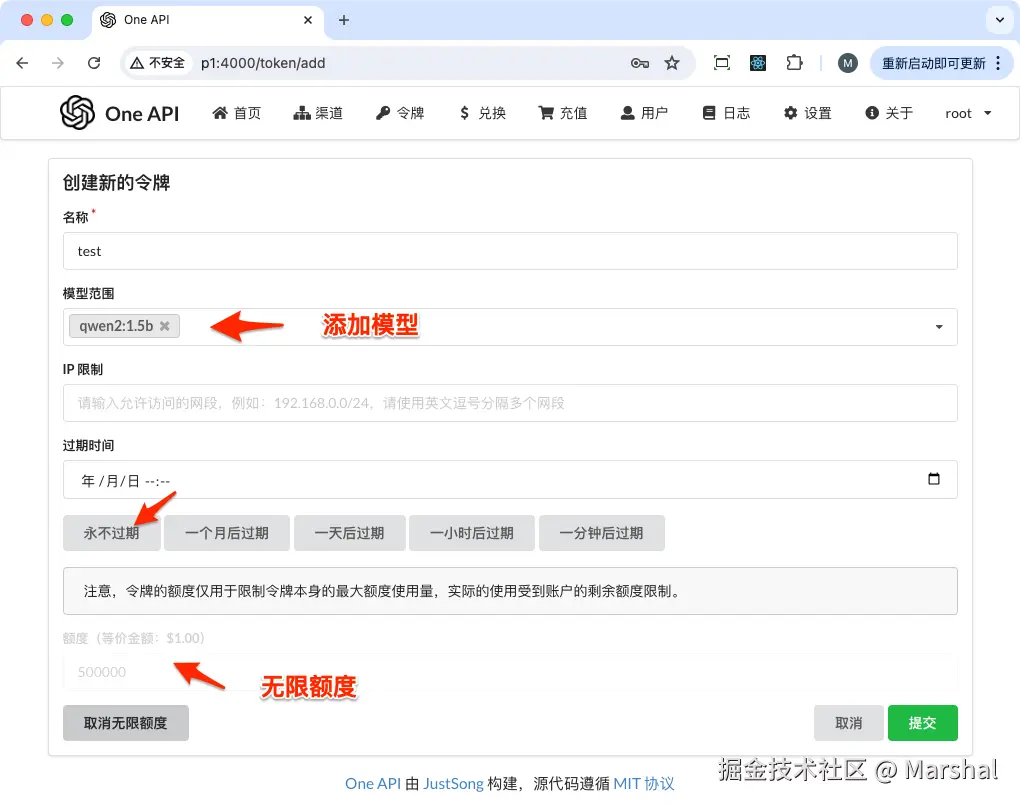1020x806 pixels.
Task: Click the relaunch to update button
Action: 933,63
